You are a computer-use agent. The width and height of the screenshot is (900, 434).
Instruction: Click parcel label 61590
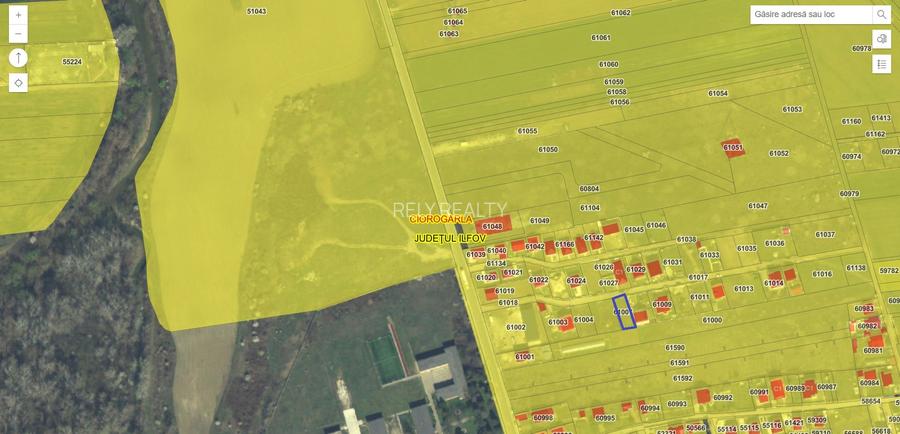coord(675,347)
